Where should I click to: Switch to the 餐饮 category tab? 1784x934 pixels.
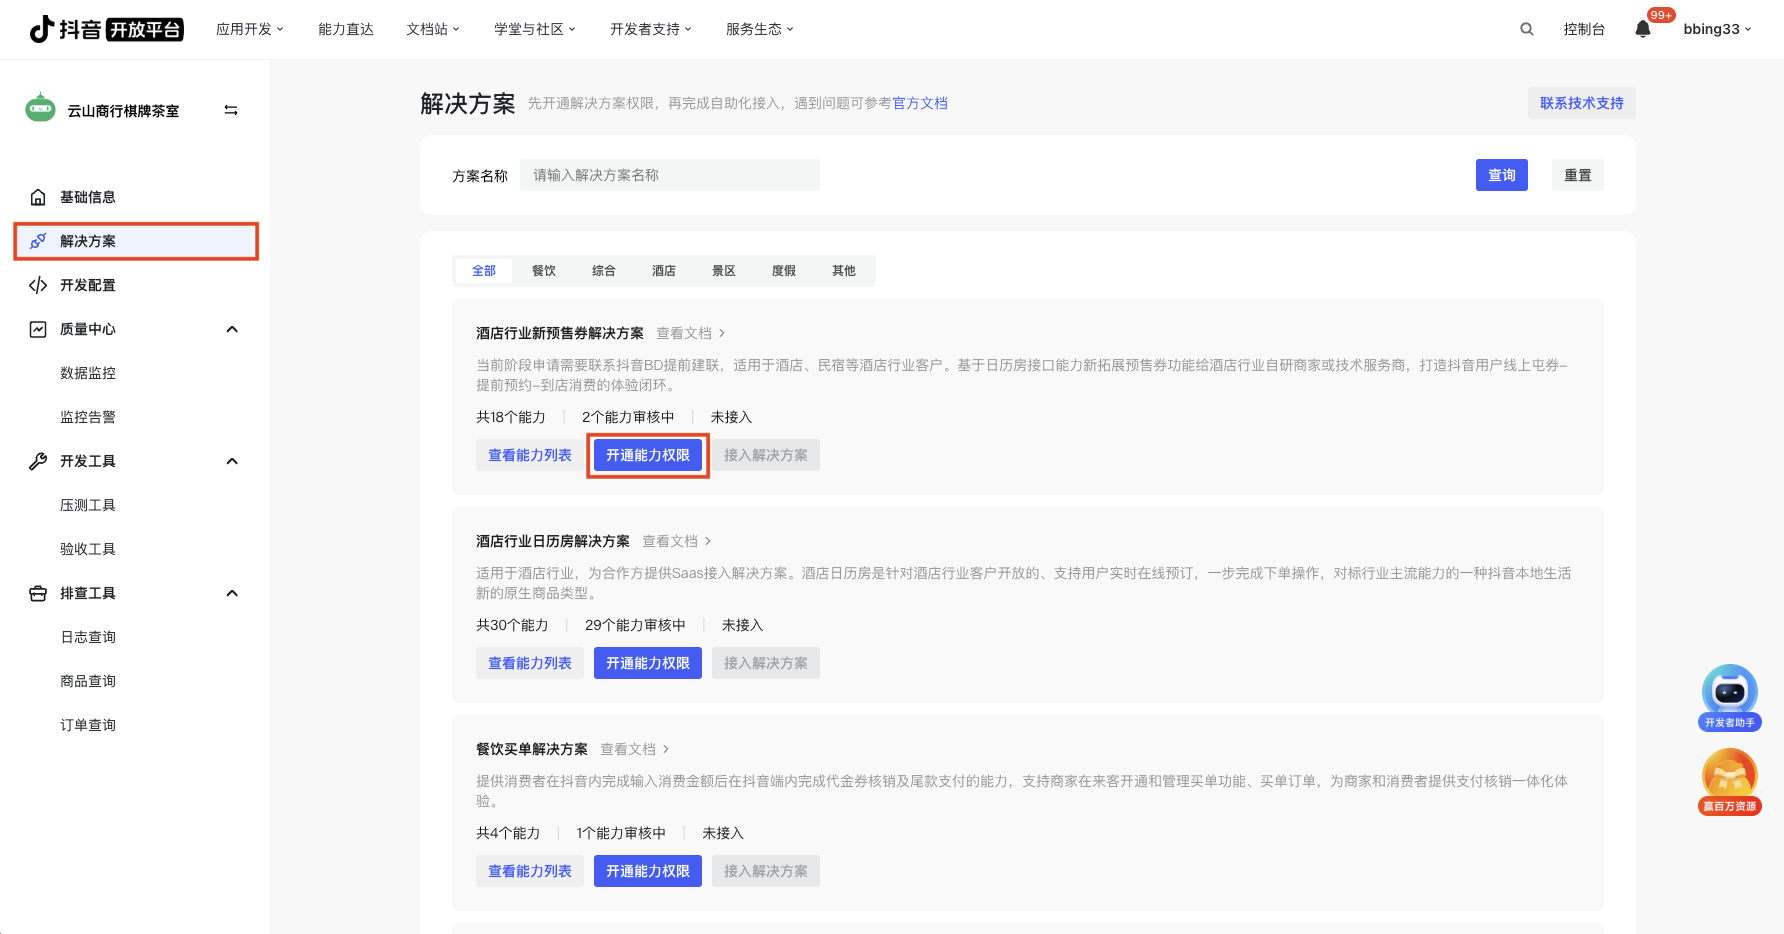[544, 271]
